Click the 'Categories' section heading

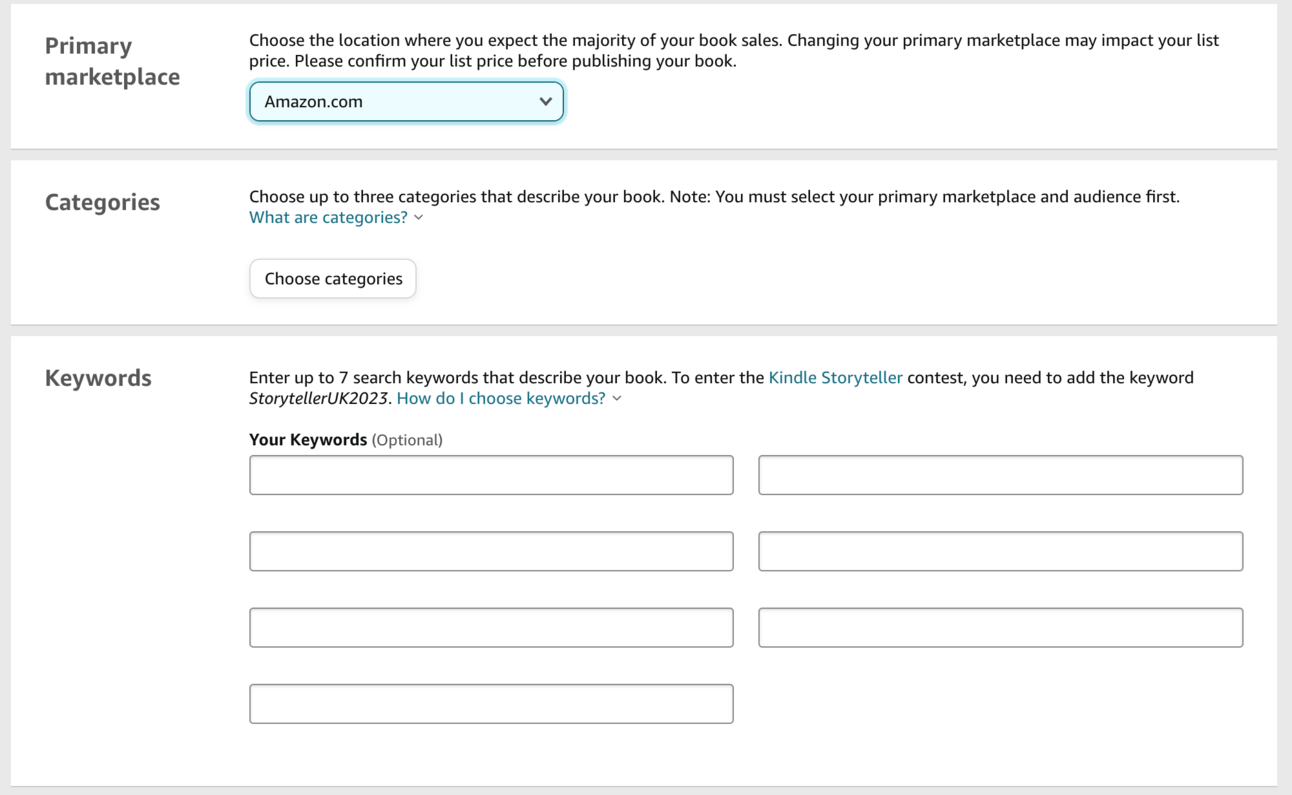pyautogui.click(x=102, y=202)
